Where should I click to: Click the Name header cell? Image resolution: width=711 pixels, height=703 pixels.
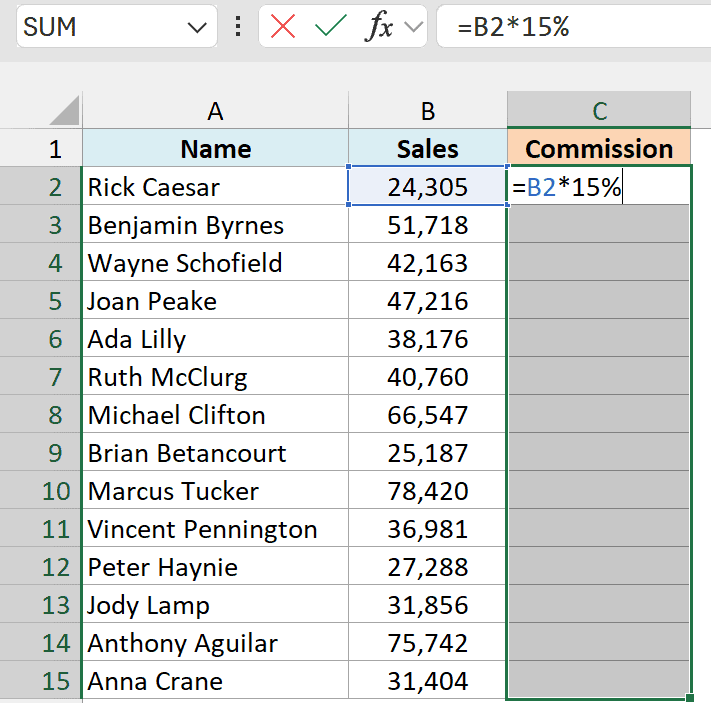[215, 148]
